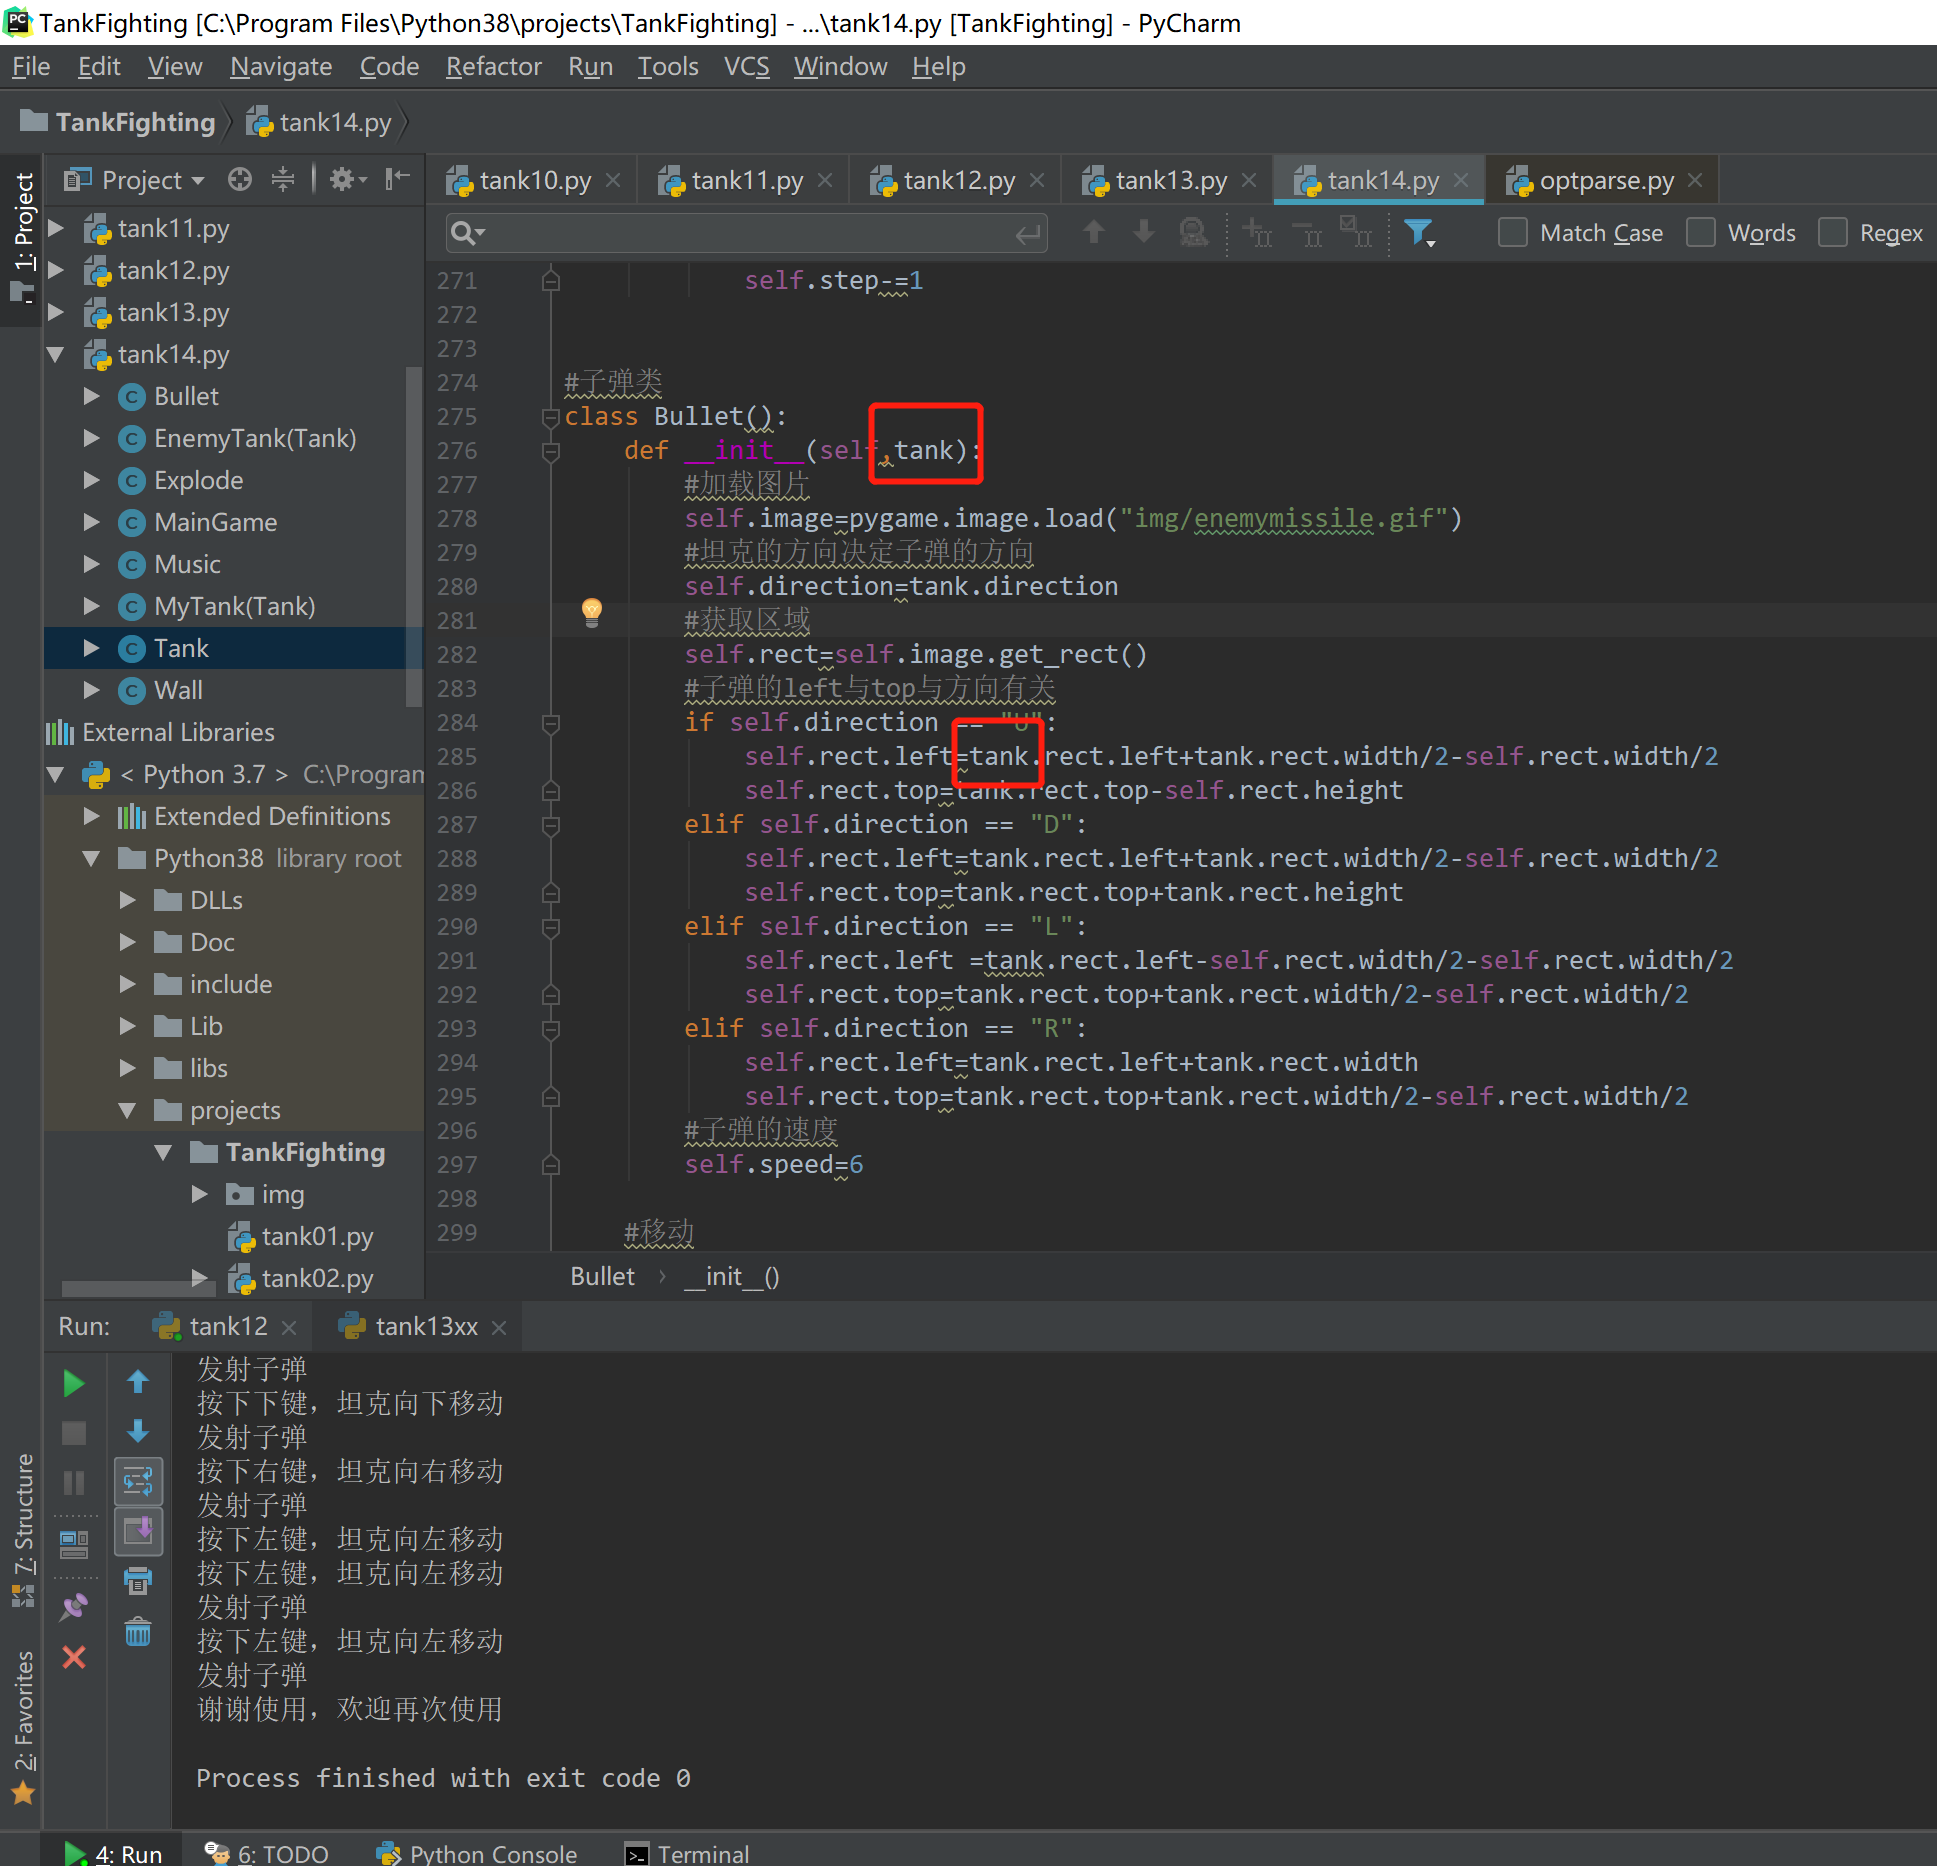Expand the img folder
1937x1866 pixels.
tap(199, 1195)
